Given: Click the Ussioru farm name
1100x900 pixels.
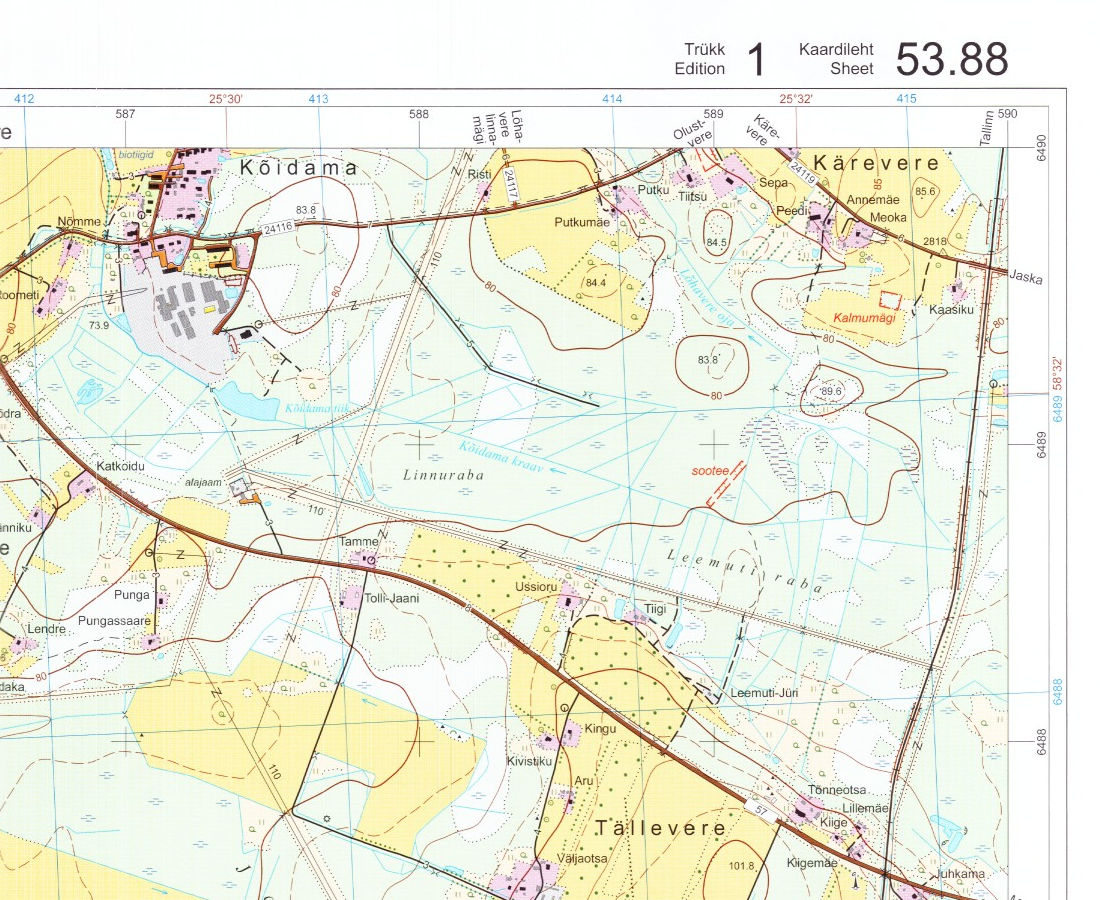Looking at the screenshot, I should 535,586.
